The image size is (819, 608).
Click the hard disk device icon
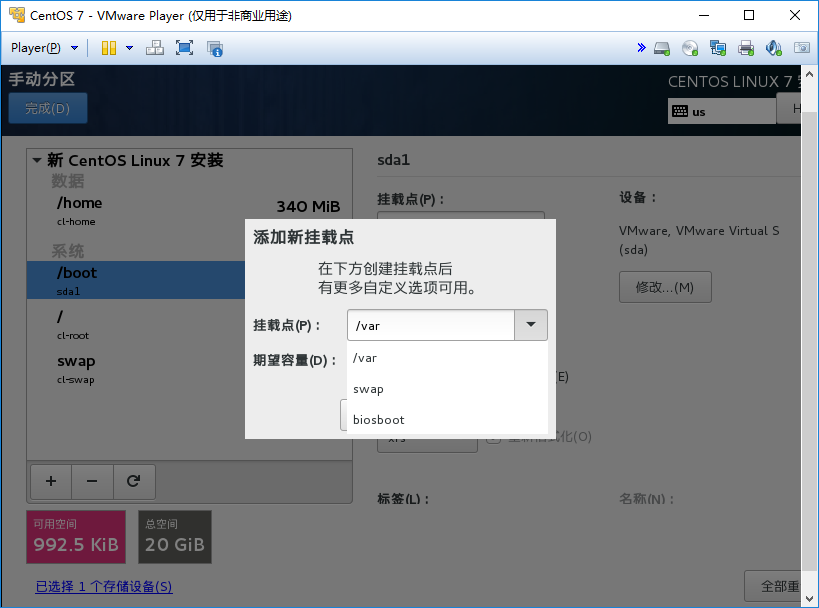pyautogui.click(x=662, y=49)
